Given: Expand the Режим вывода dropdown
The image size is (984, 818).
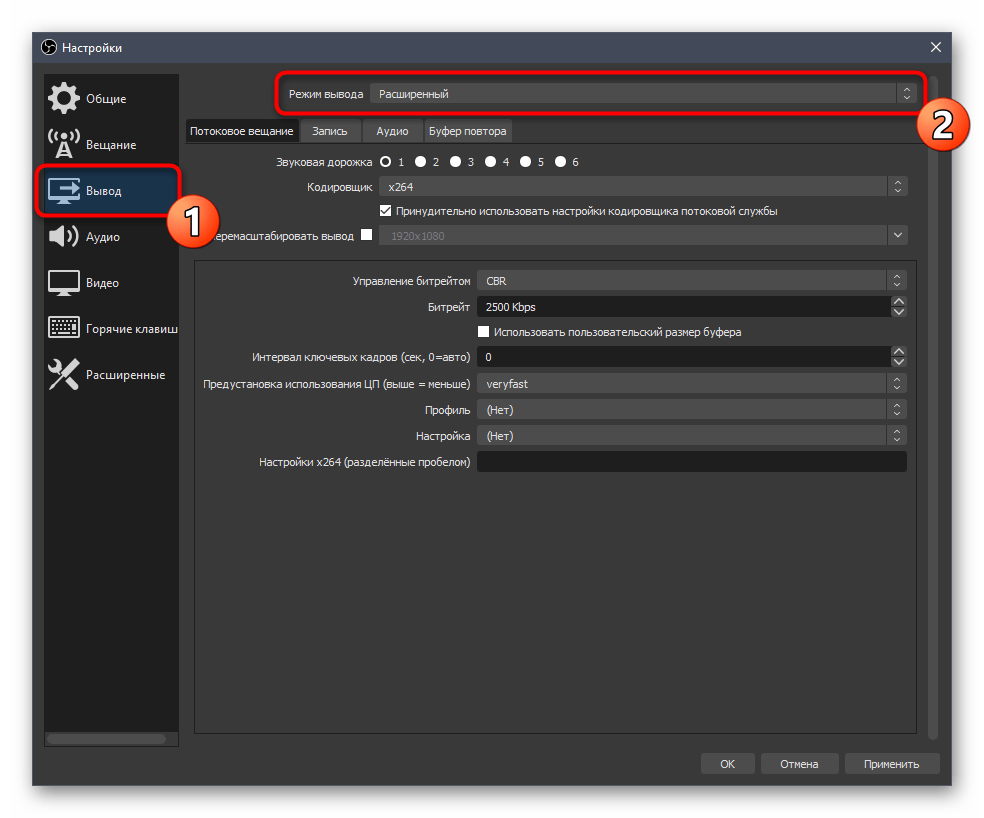Looking at the screenshot, I should pyautogui.click(x=642, y=94).
